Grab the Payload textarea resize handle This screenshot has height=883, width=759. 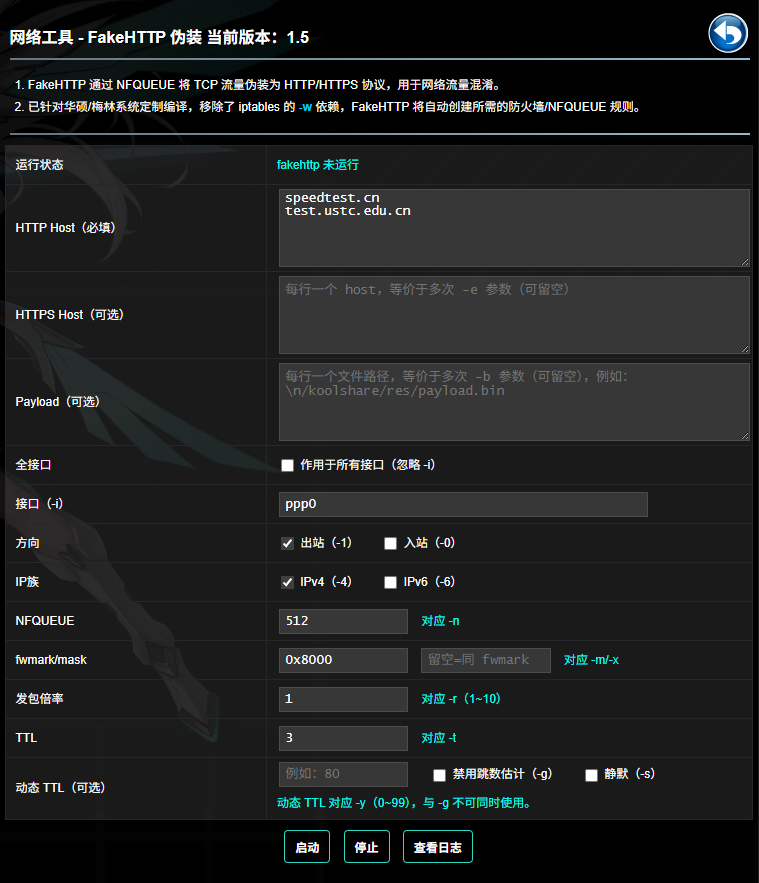745,435
